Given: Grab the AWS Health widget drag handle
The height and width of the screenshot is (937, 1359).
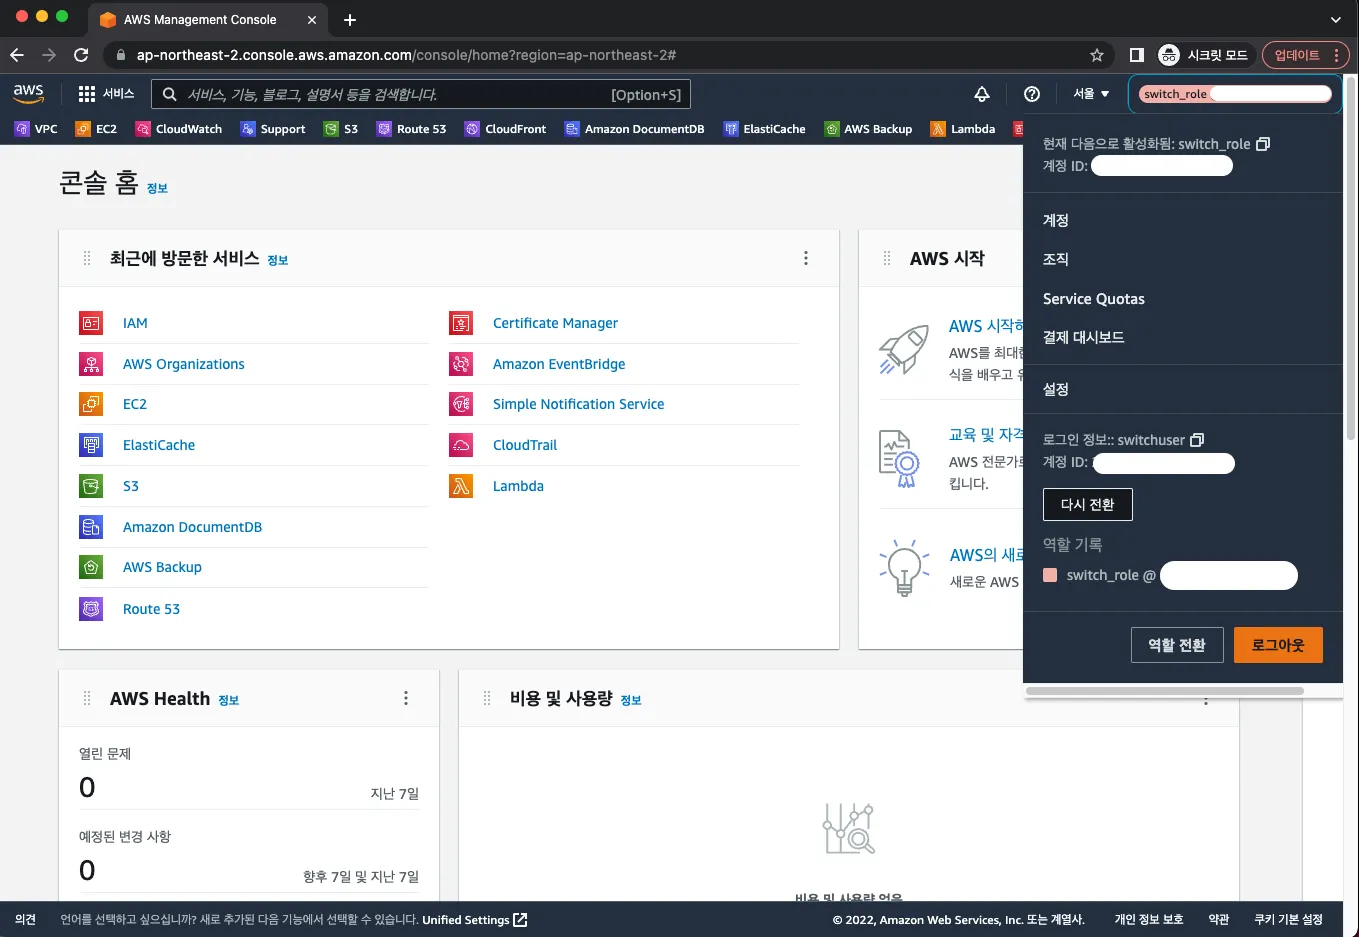Looking at the screenshot, I should point(87,698).
